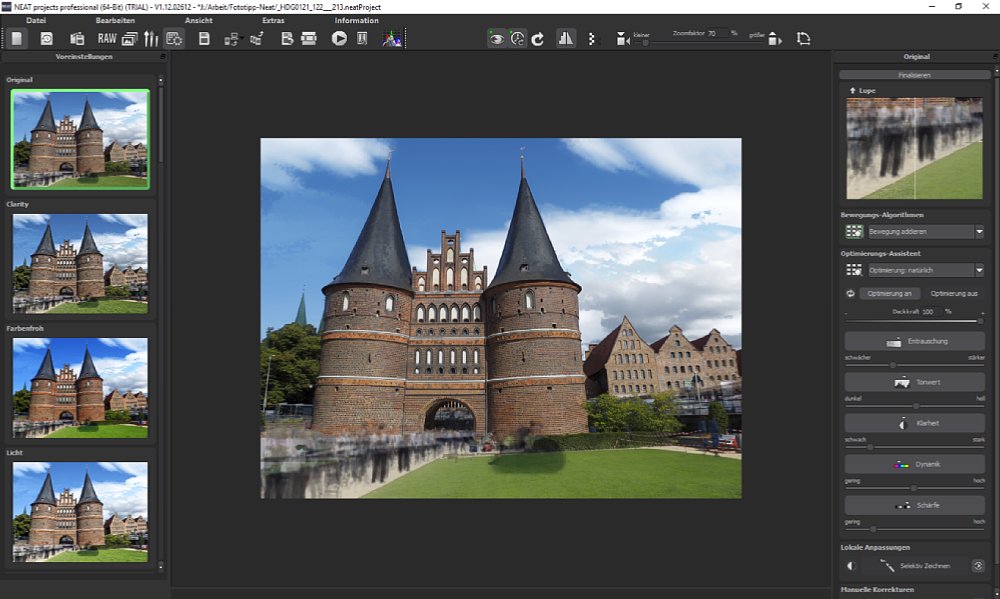Image resolution: width=1000 pixels, height=599 pixels.
Task: Select the Farbenfroh preset thumbnail
Action: (x=80, y=387)
